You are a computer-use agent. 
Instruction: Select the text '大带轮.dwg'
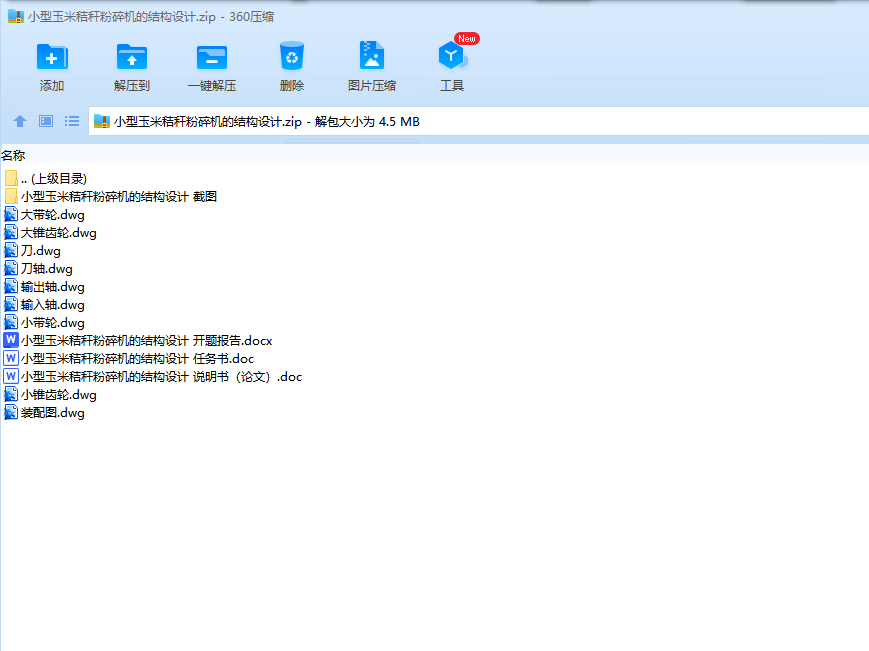click(x=53, y=214)
